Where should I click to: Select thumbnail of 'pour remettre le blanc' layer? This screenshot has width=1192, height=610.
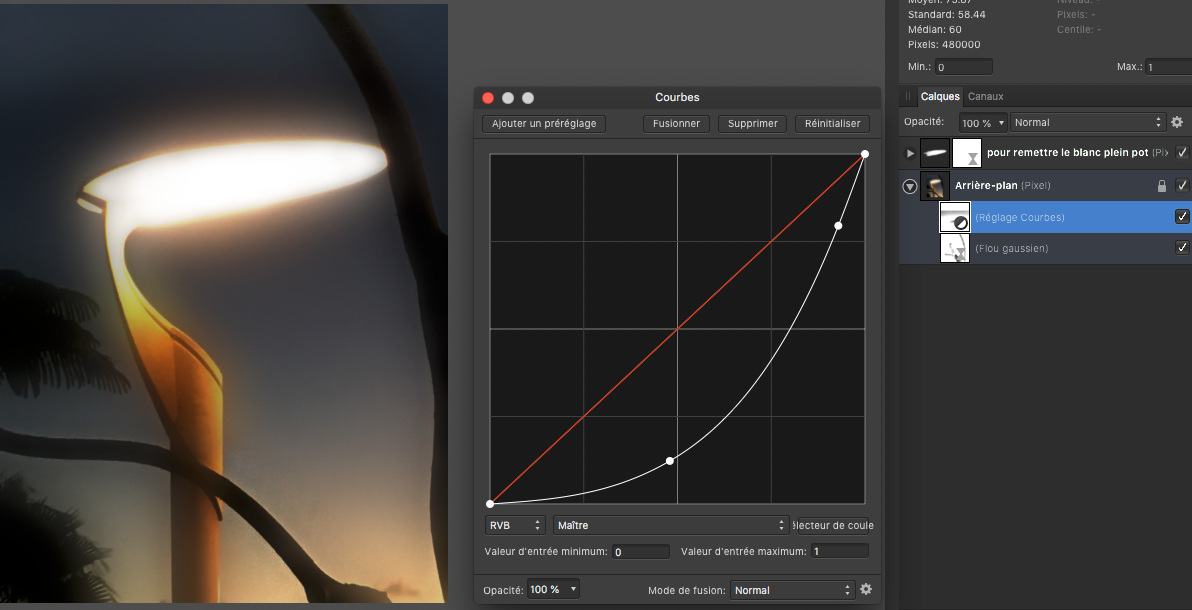tap(935, 153)
